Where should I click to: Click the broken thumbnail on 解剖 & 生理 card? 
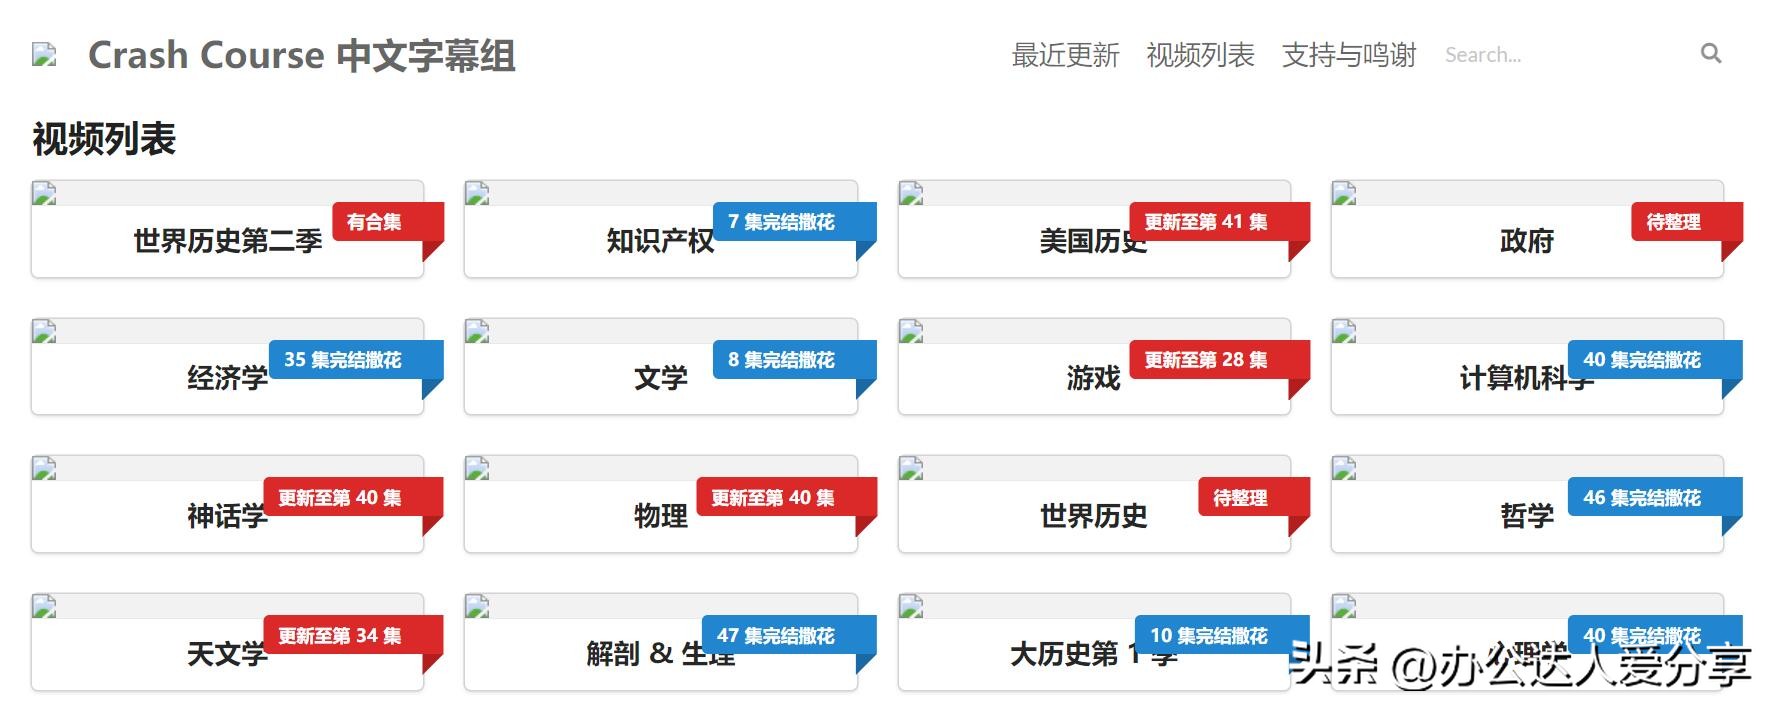pyautogui.click(x=477, y=608)
